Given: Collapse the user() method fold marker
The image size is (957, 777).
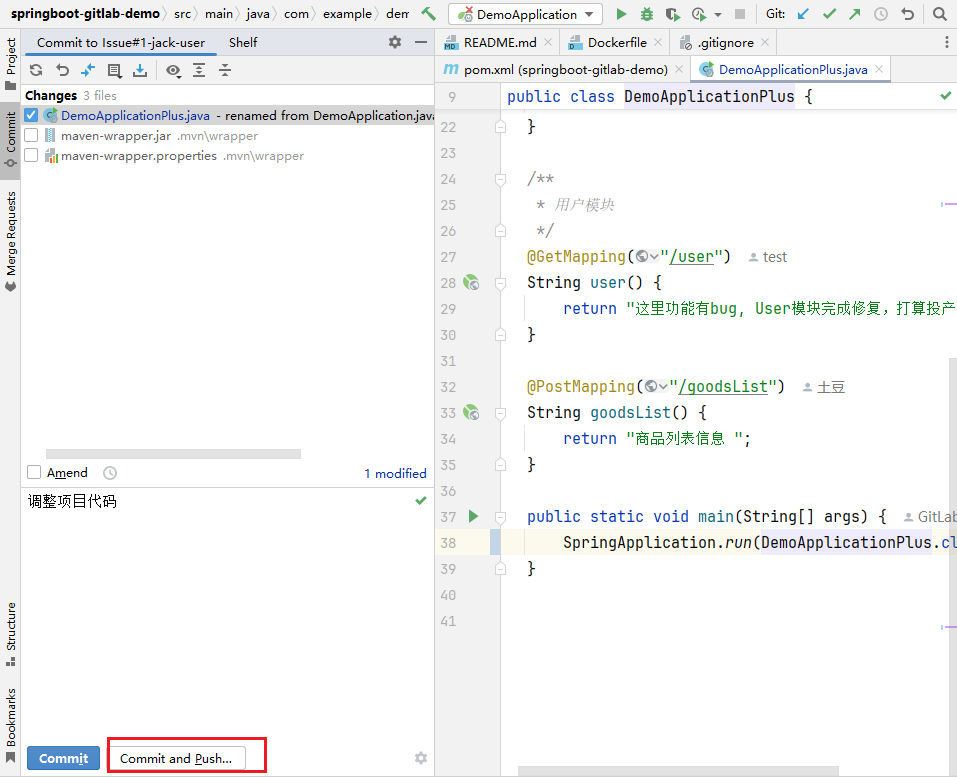Looking at the screenshot, I should coord(500,283).
